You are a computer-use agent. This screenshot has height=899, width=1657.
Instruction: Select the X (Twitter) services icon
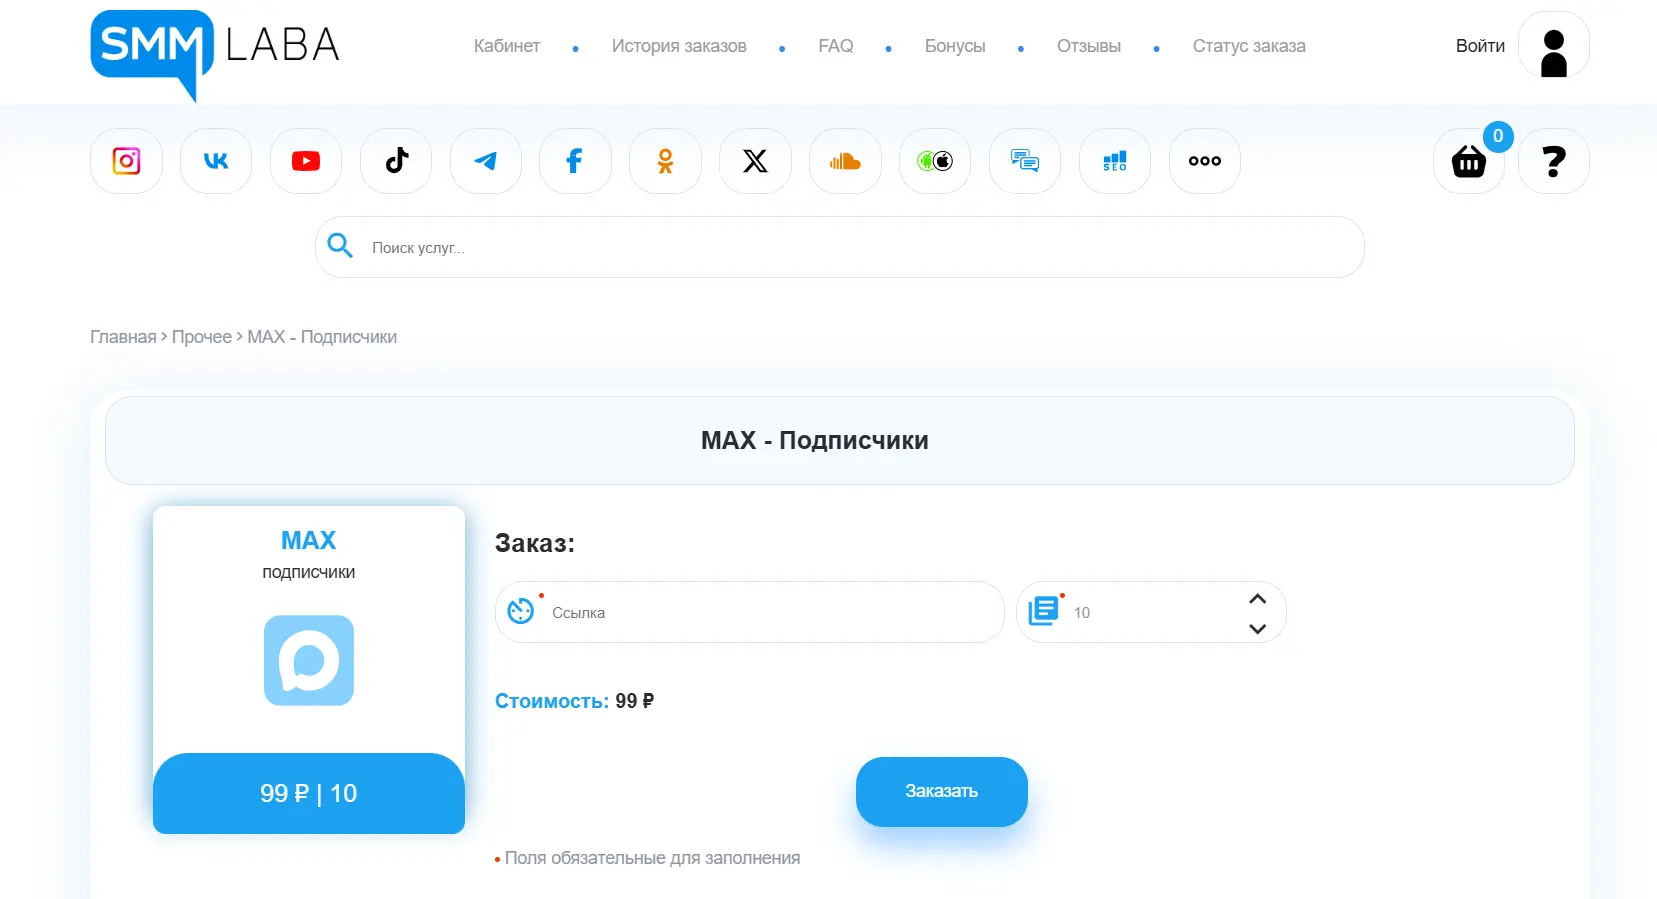point(755,161)
